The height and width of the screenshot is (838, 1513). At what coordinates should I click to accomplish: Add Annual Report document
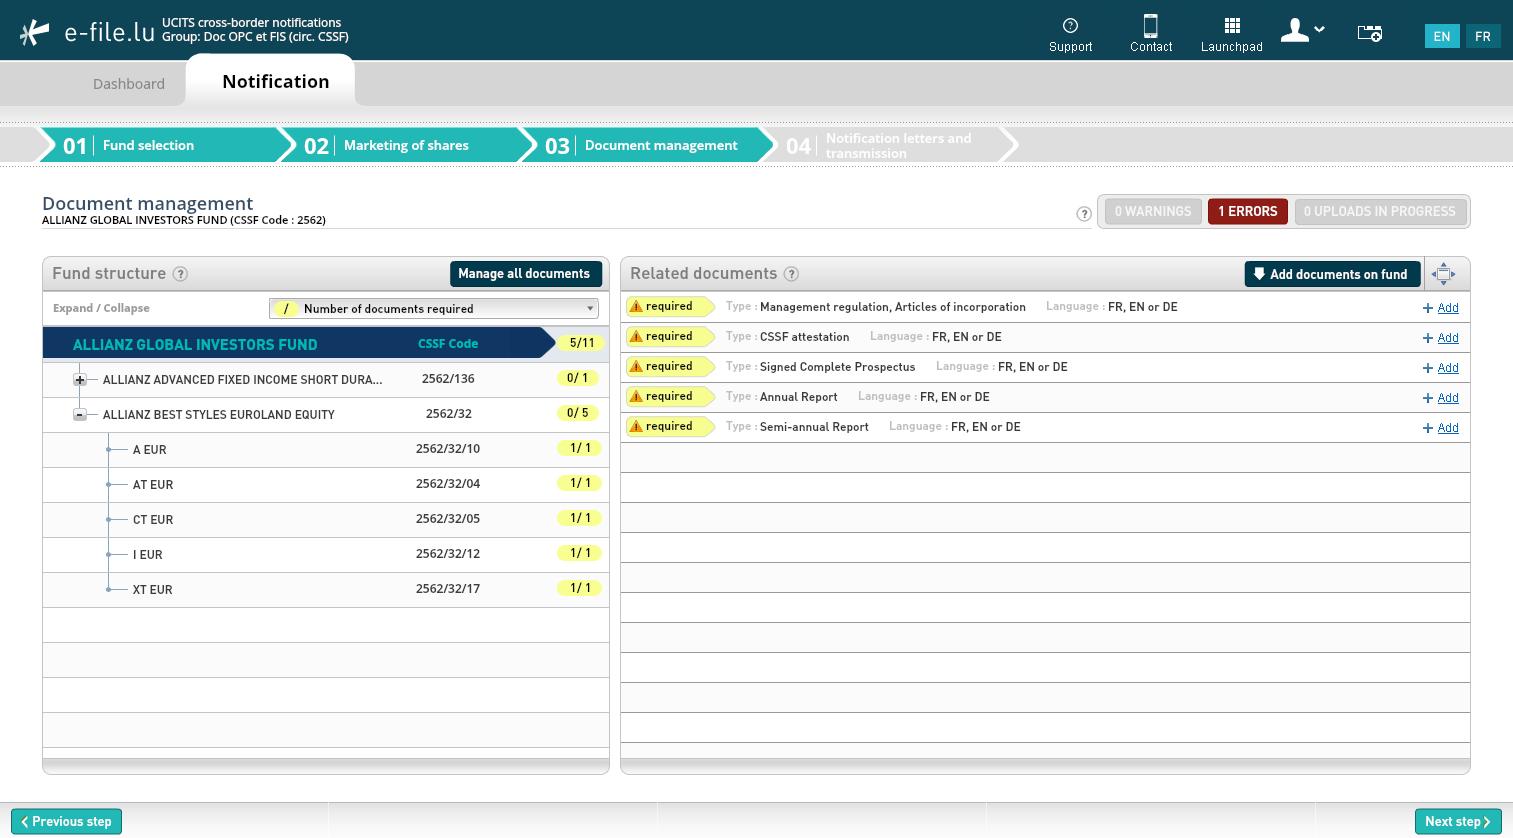pos(1441,398)
